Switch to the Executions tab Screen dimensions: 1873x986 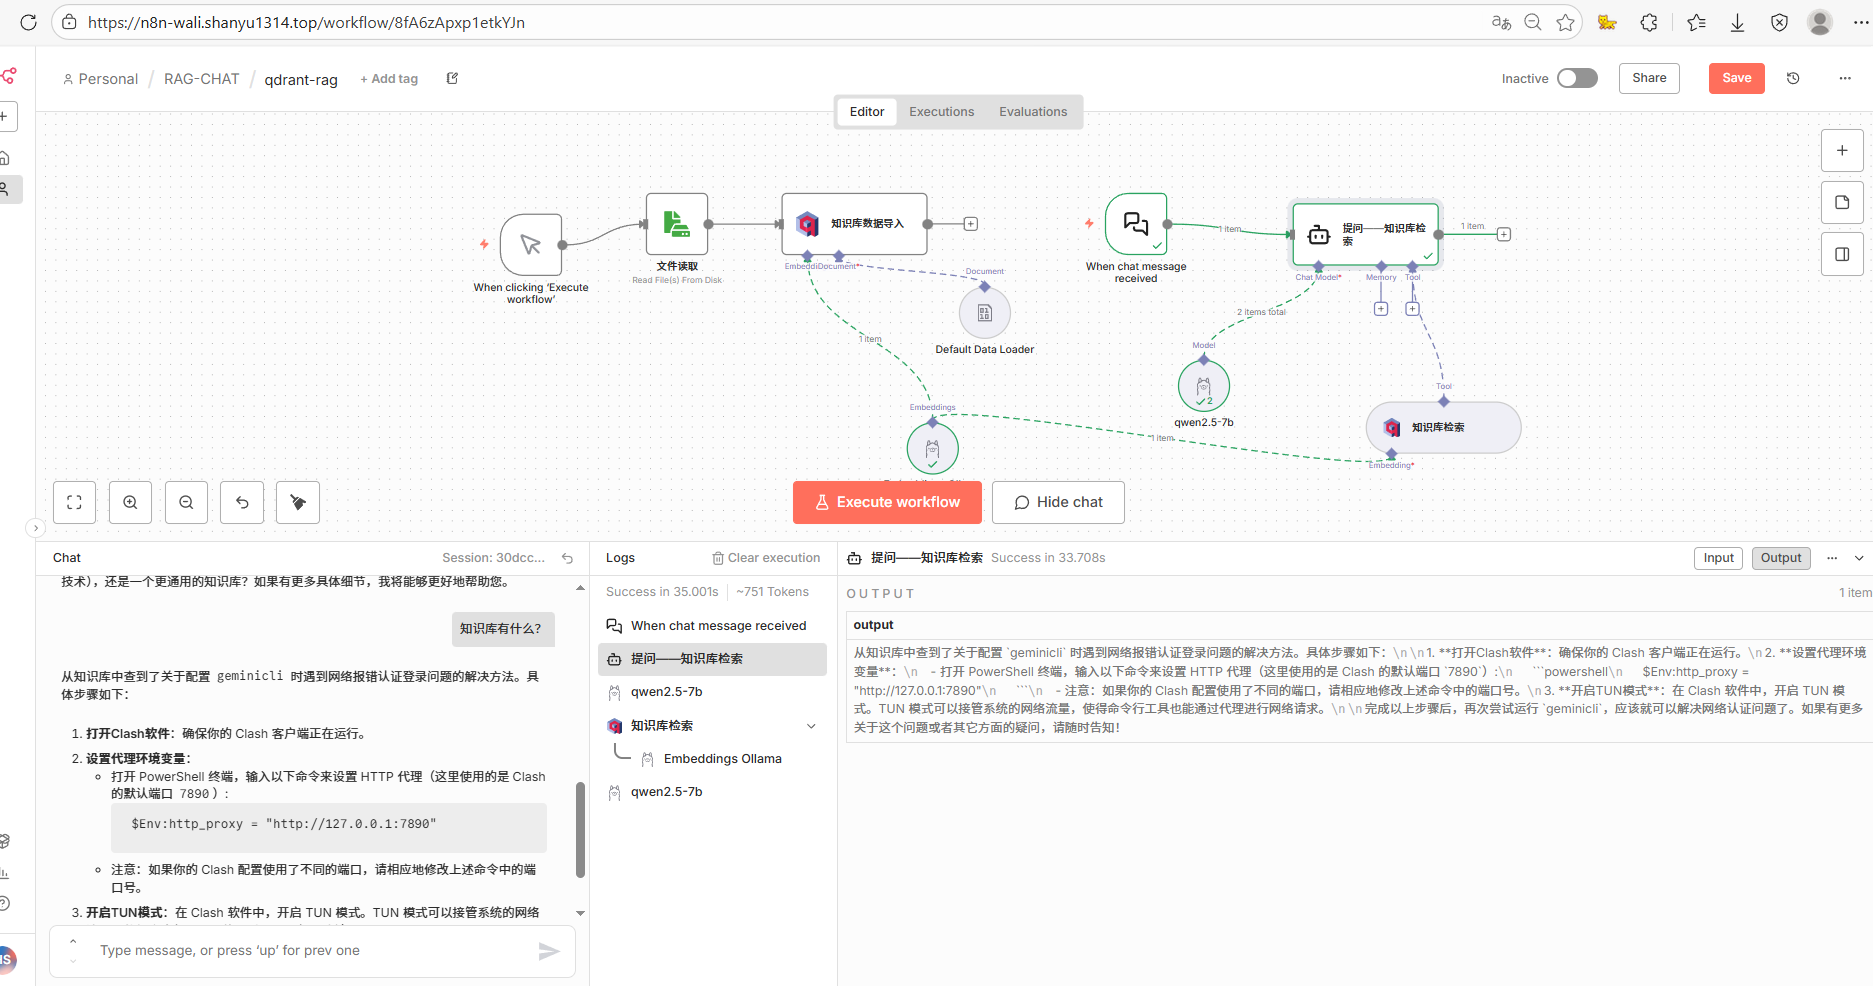(x=940, y=111)
